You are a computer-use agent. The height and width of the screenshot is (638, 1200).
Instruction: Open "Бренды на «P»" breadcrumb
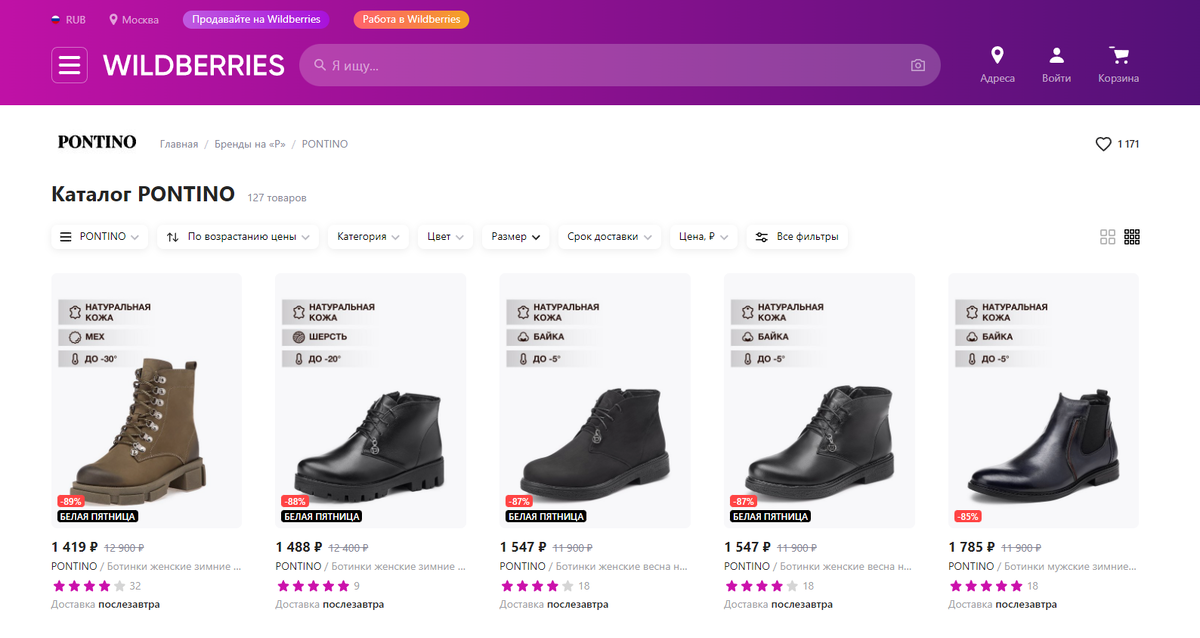(250, 144)
